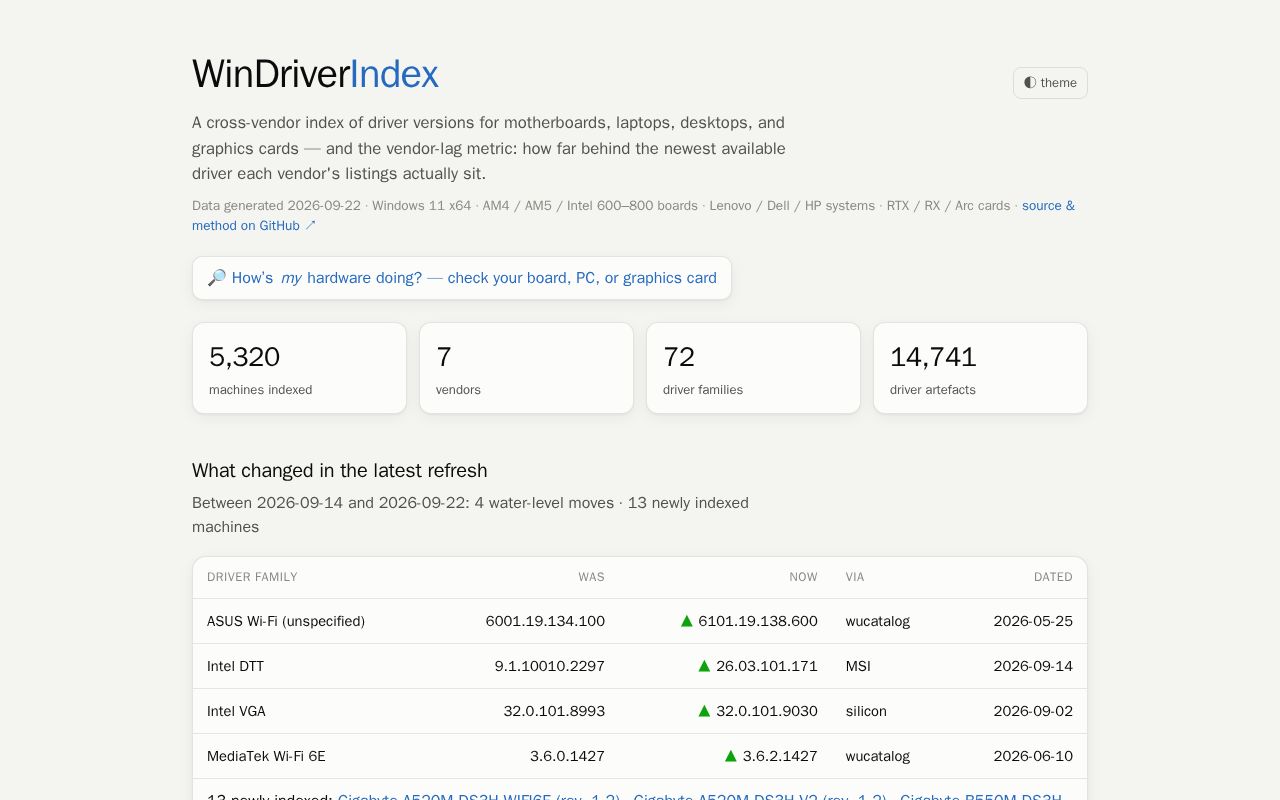Screen dimensions: 1280x800
Task: Click the green up arrow beside 3.6.2.1427
Action: [731, 756]
